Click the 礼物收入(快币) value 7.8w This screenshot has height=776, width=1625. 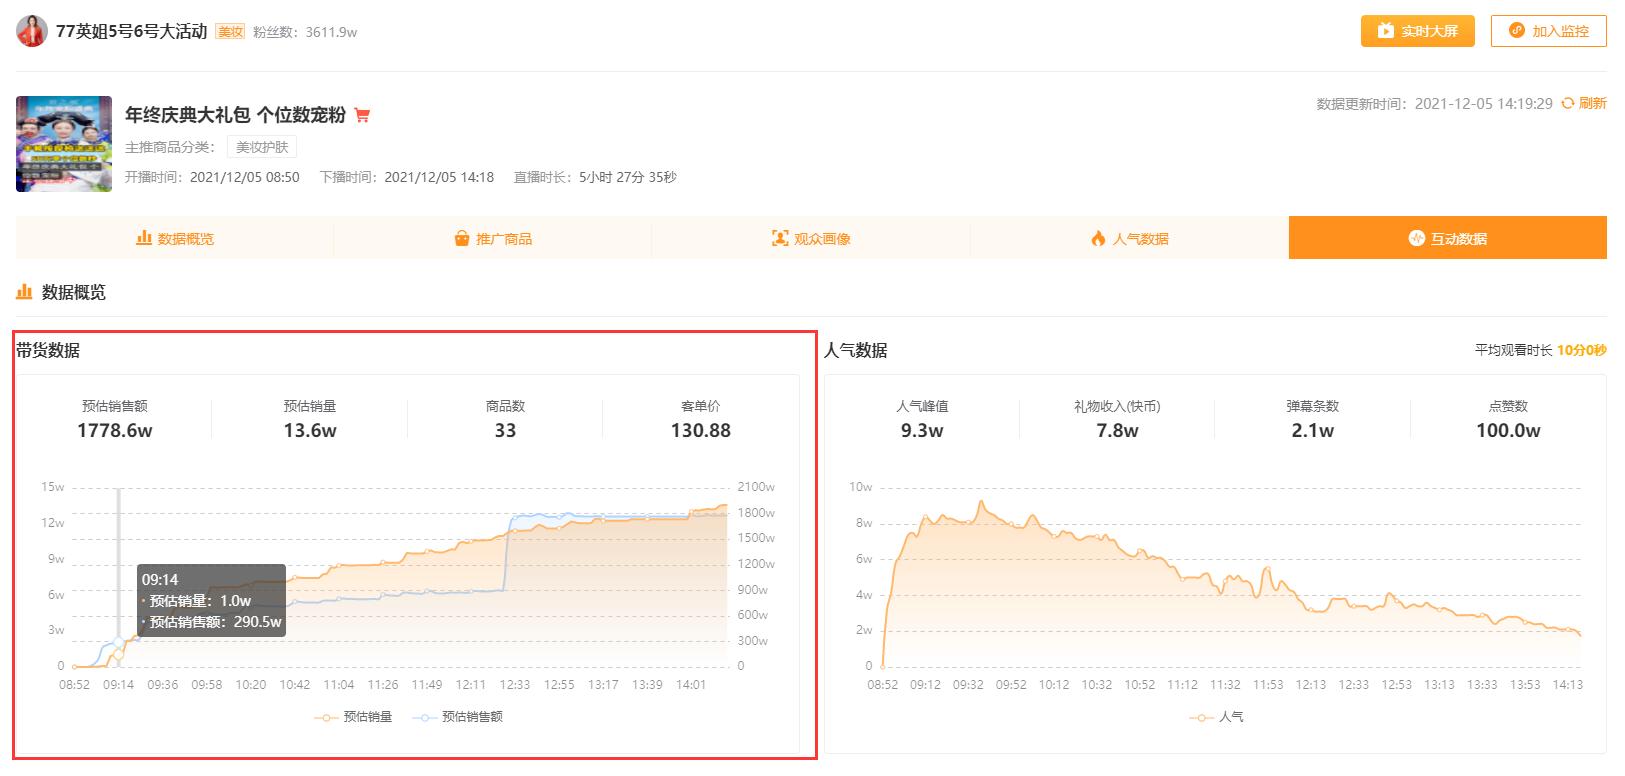(1117, 431)
